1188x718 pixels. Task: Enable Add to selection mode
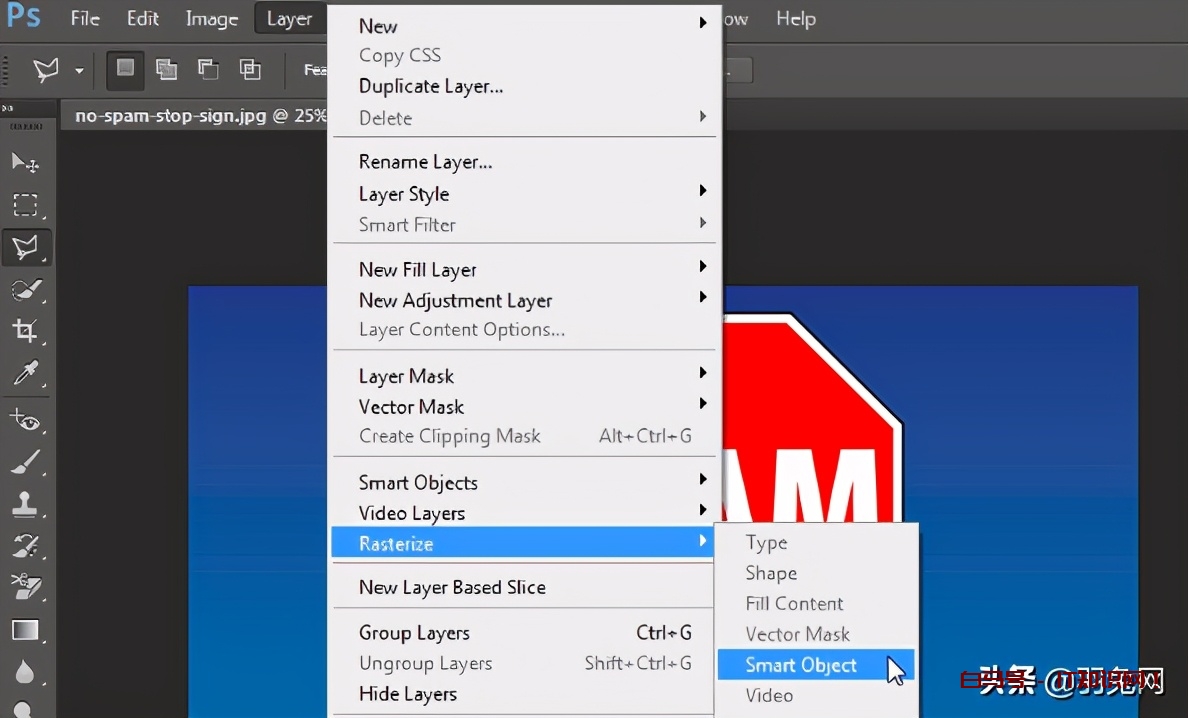point(167,69)
